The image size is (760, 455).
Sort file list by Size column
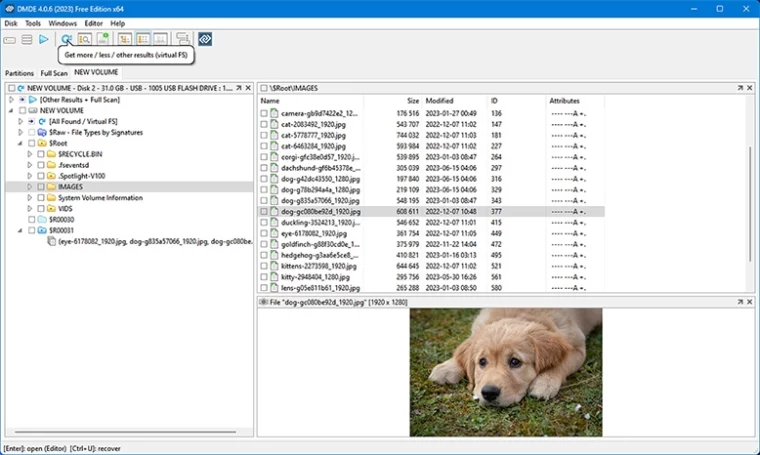coord(412,101)
